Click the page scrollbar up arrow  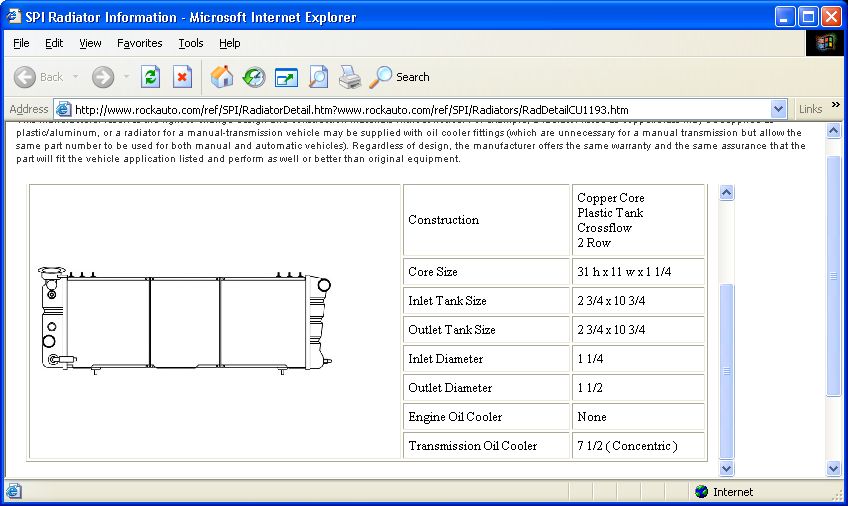point(833,130)
